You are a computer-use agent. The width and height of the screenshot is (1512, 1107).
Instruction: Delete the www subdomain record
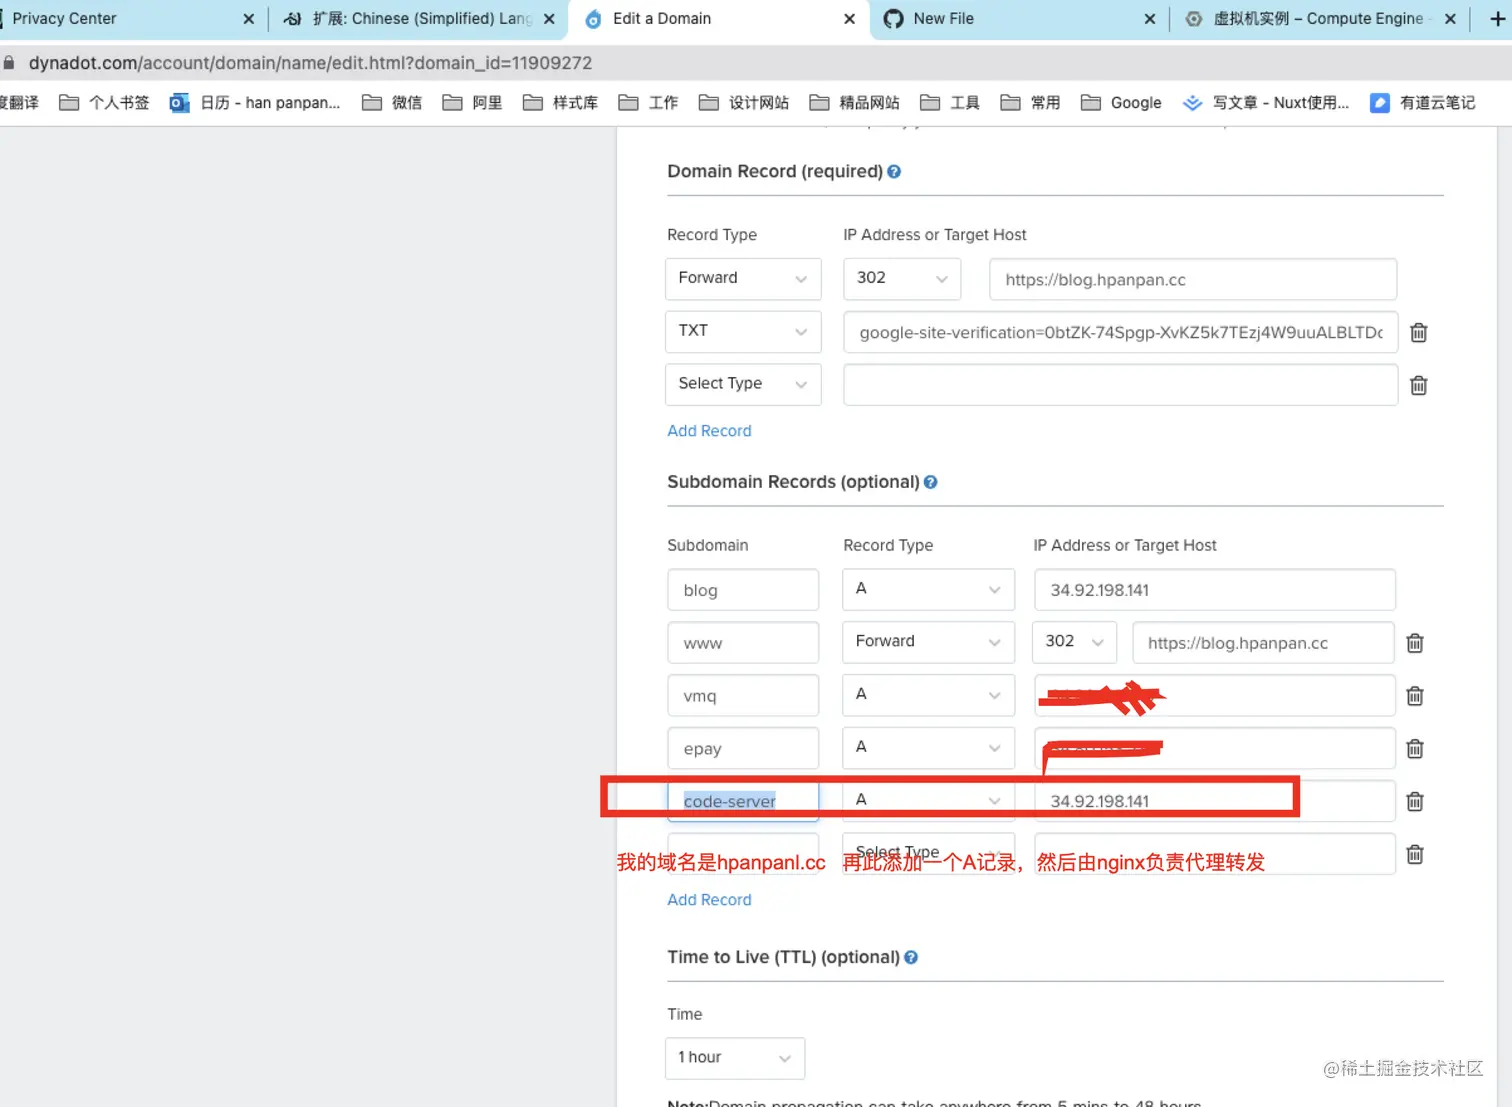1415,643
